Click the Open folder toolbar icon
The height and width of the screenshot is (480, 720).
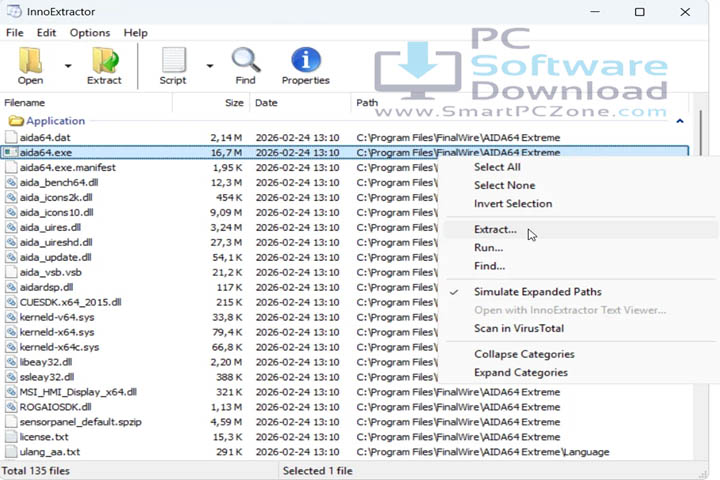click(x=30, y=61)
